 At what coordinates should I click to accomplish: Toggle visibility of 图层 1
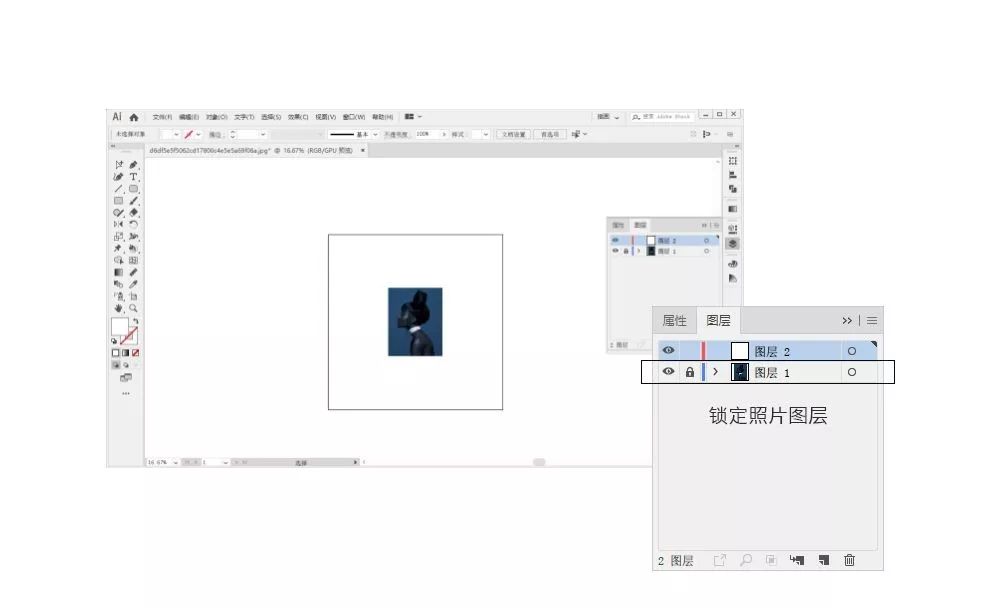tap(668, 372)
